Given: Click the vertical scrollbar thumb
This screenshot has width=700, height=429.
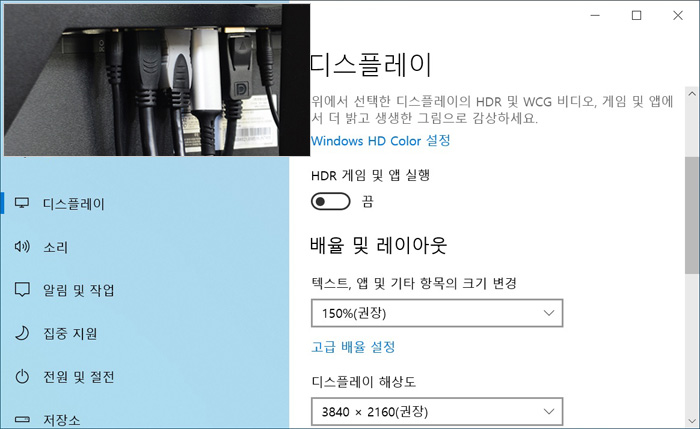Looking at the screenshot, I should coord(692,215).
